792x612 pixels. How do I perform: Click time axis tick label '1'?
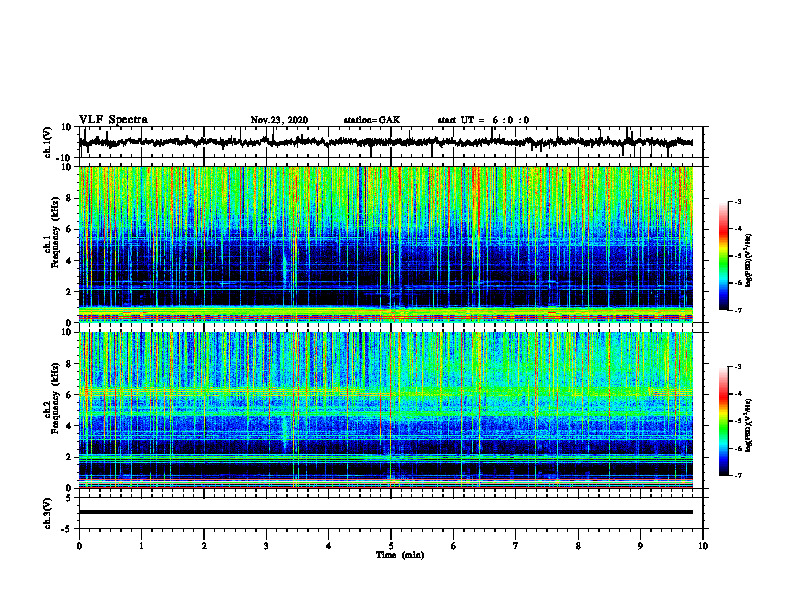pyautogui.click(x=141, y=546)
